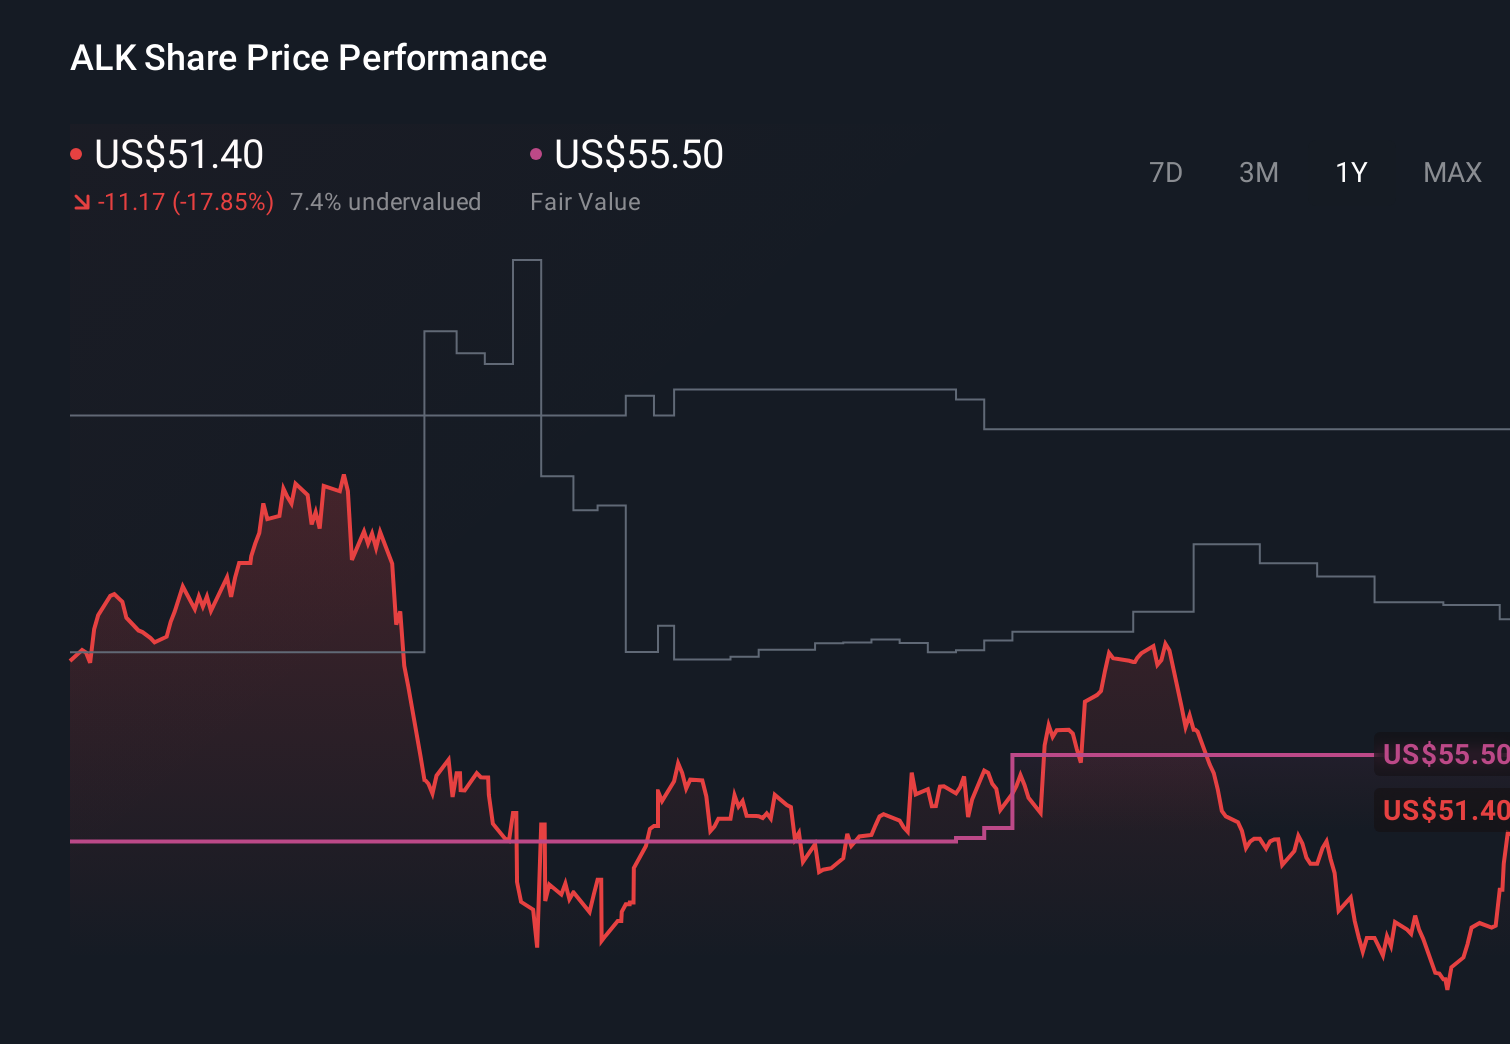Click the downward trend arrow icon

tap(81, 202)
